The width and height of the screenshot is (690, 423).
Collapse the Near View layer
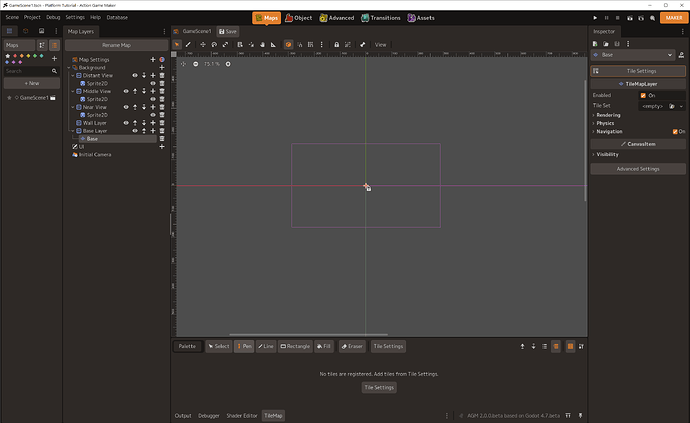(x=73, y=107)
